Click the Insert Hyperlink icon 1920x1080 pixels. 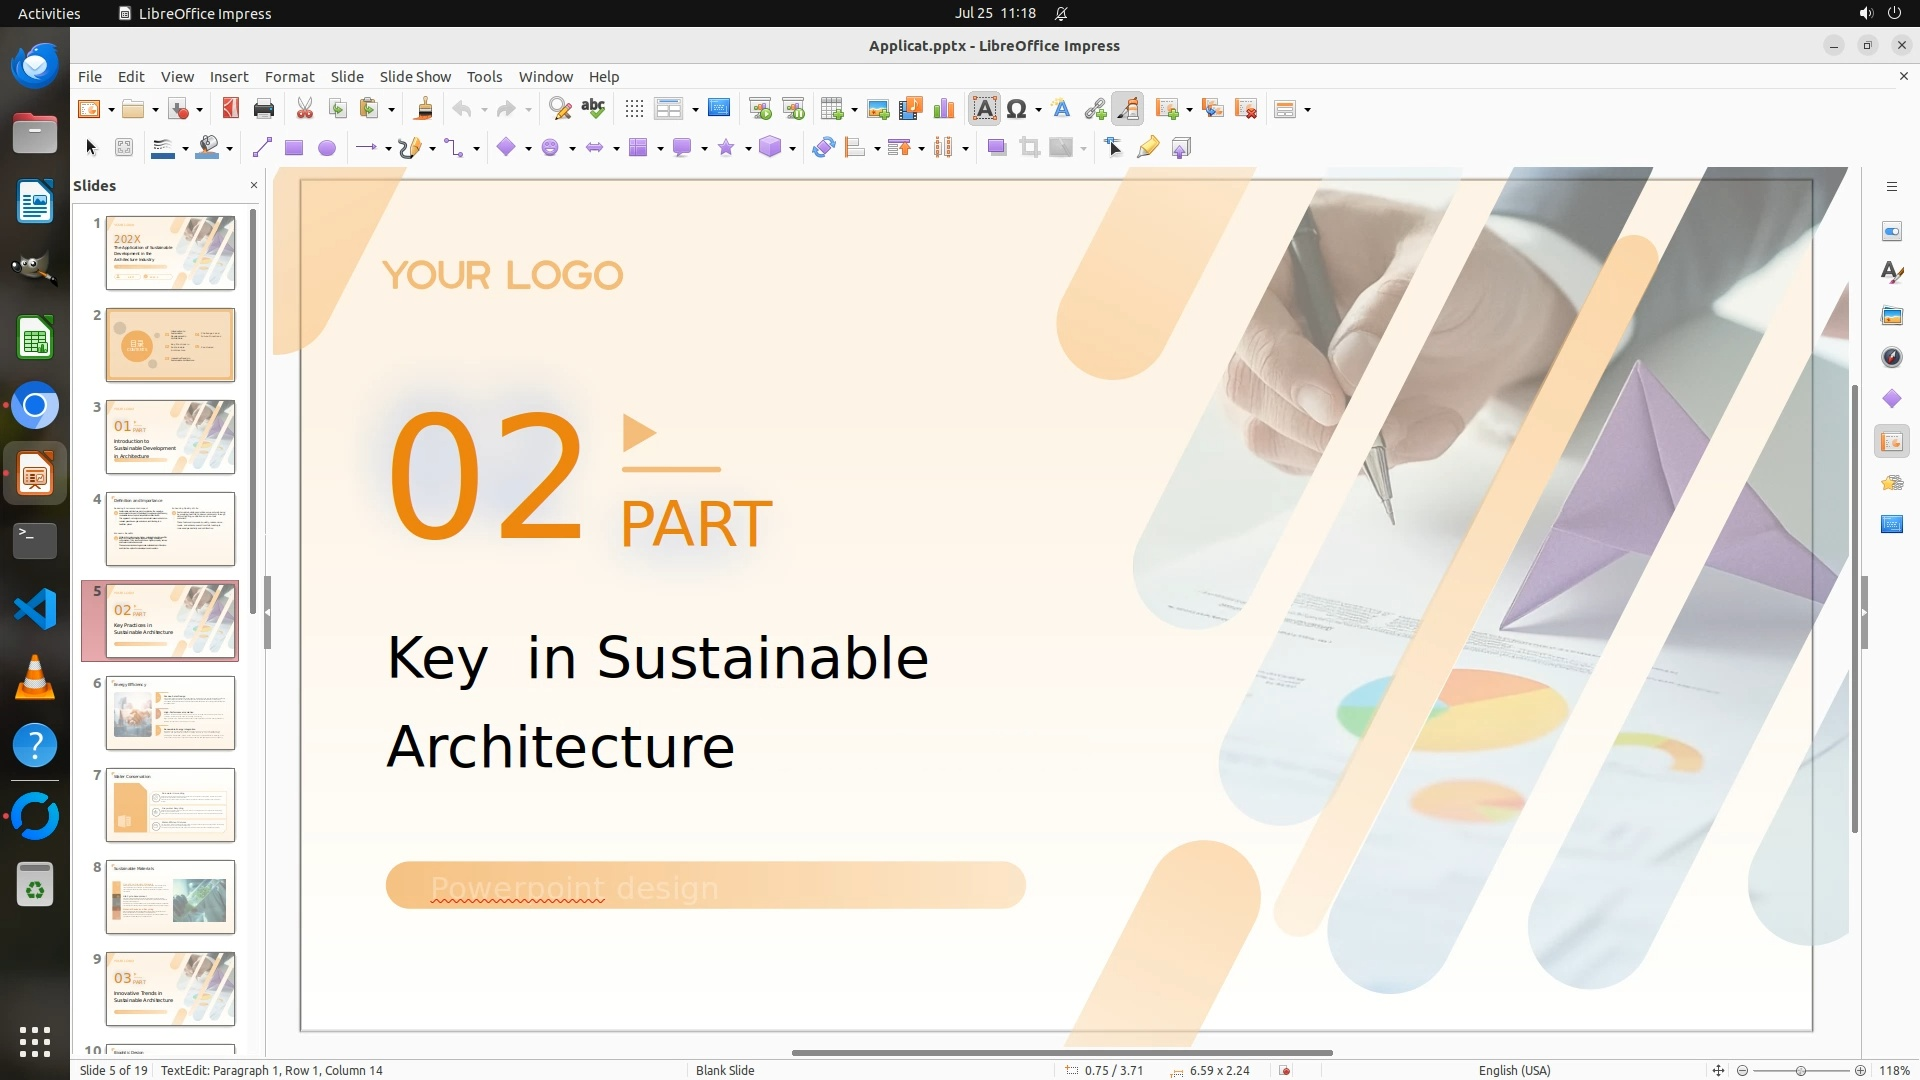pos(1095,109)
